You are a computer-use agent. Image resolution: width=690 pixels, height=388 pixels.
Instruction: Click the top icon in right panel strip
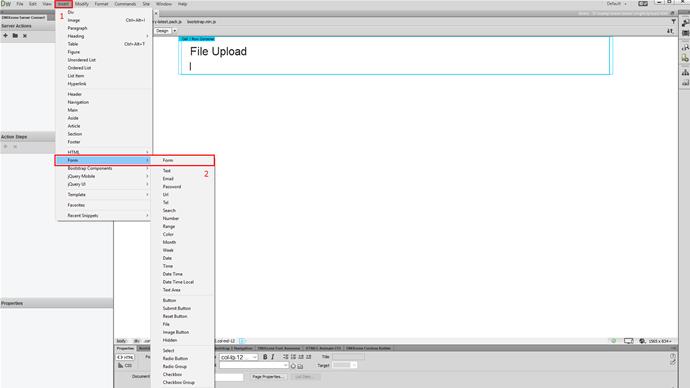(x=685, y=23)
